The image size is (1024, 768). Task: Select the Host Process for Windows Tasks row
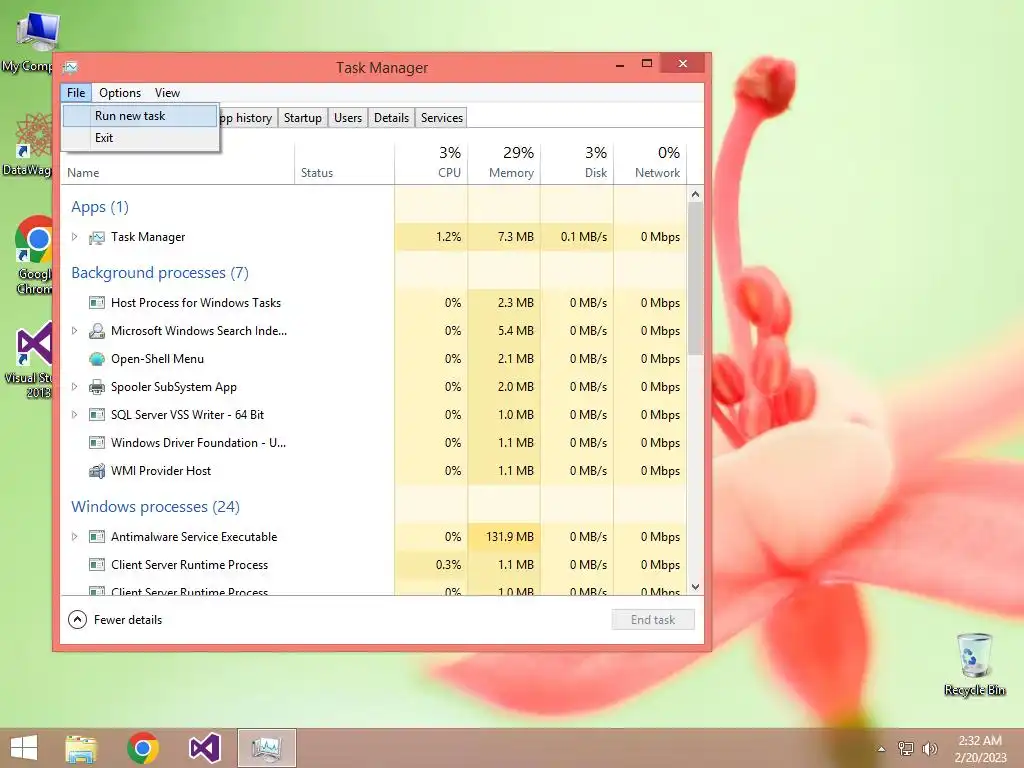374,303
